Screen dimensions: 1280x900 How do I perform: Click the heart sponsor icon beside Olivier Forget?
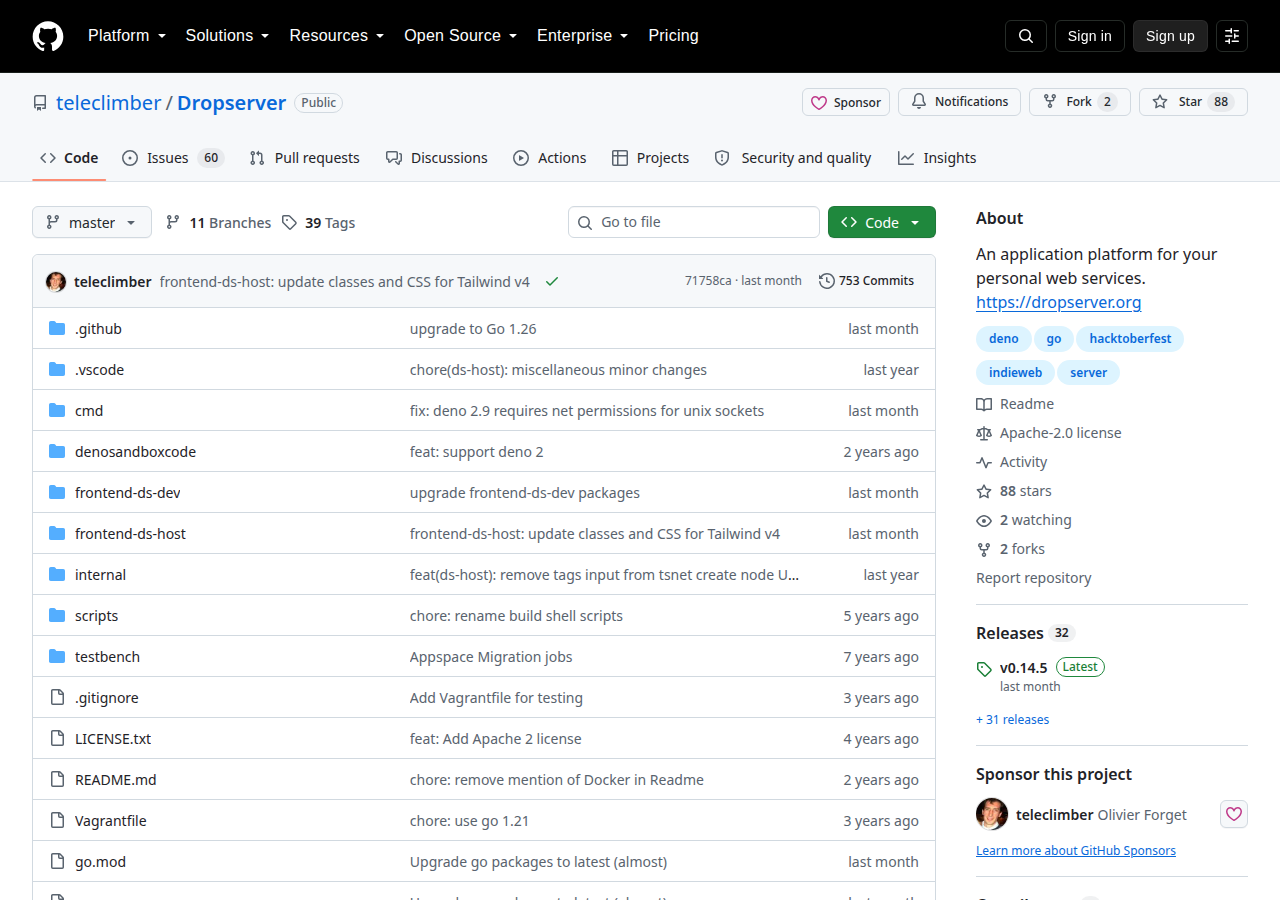pyautogui.click(x=1234, y=814)
